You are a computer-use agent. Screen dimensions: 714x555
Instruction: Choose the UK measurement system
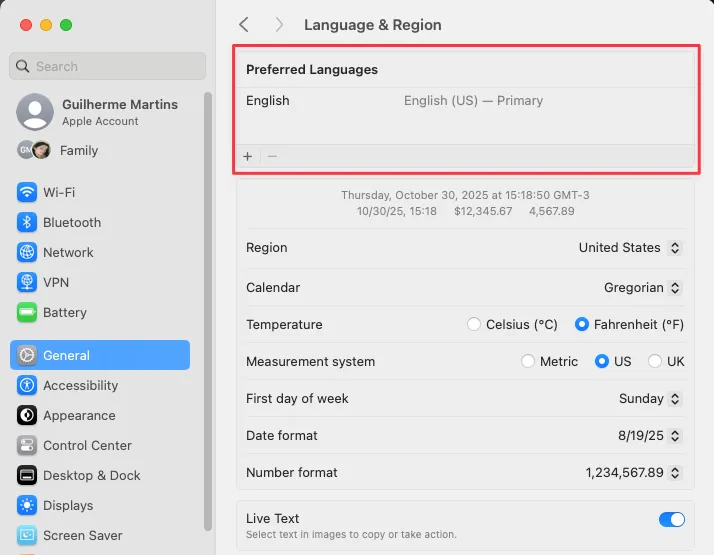[x=655, y=361]
